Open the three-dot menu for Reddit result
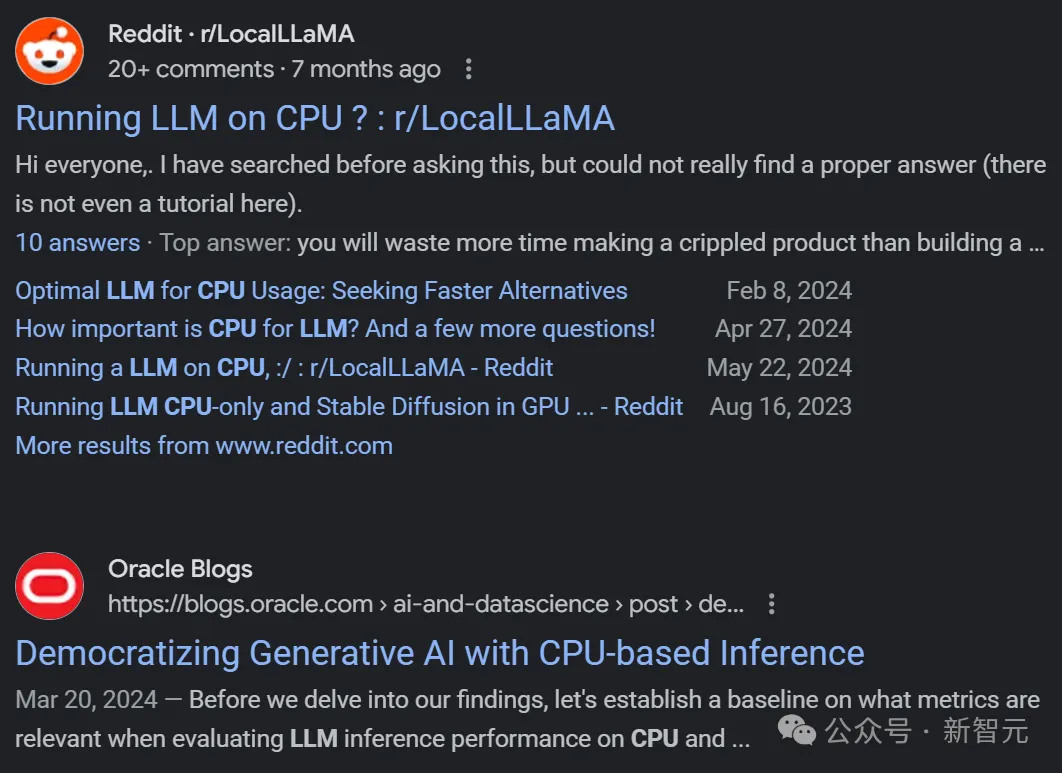 coord(468,70)
